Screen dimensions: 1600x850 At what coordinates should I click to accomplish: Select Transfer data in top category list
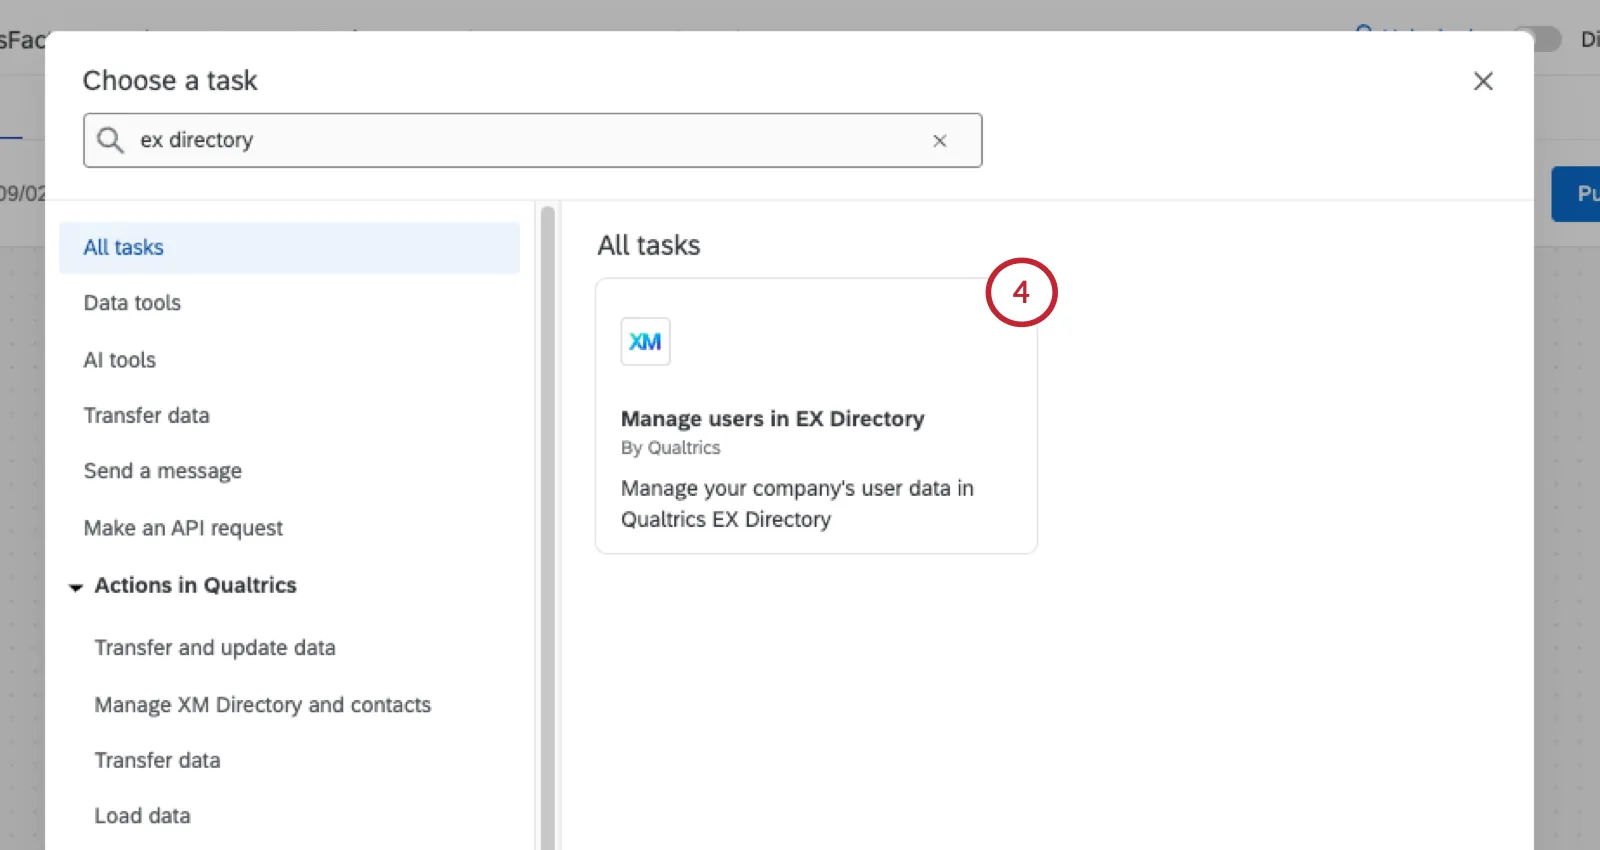pos(147,415)
